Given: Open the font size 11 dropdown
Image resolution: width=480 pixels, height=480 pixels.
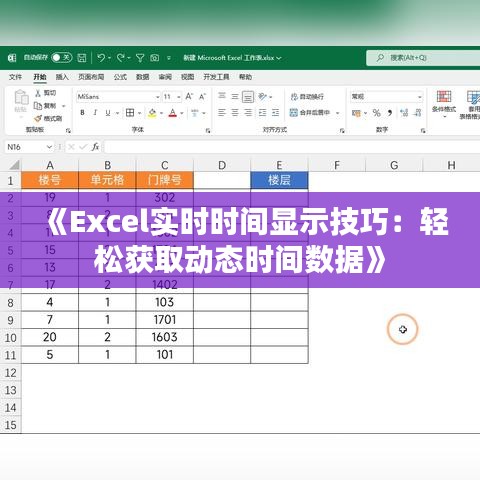Looking at the screenshot, I should 179,97.
